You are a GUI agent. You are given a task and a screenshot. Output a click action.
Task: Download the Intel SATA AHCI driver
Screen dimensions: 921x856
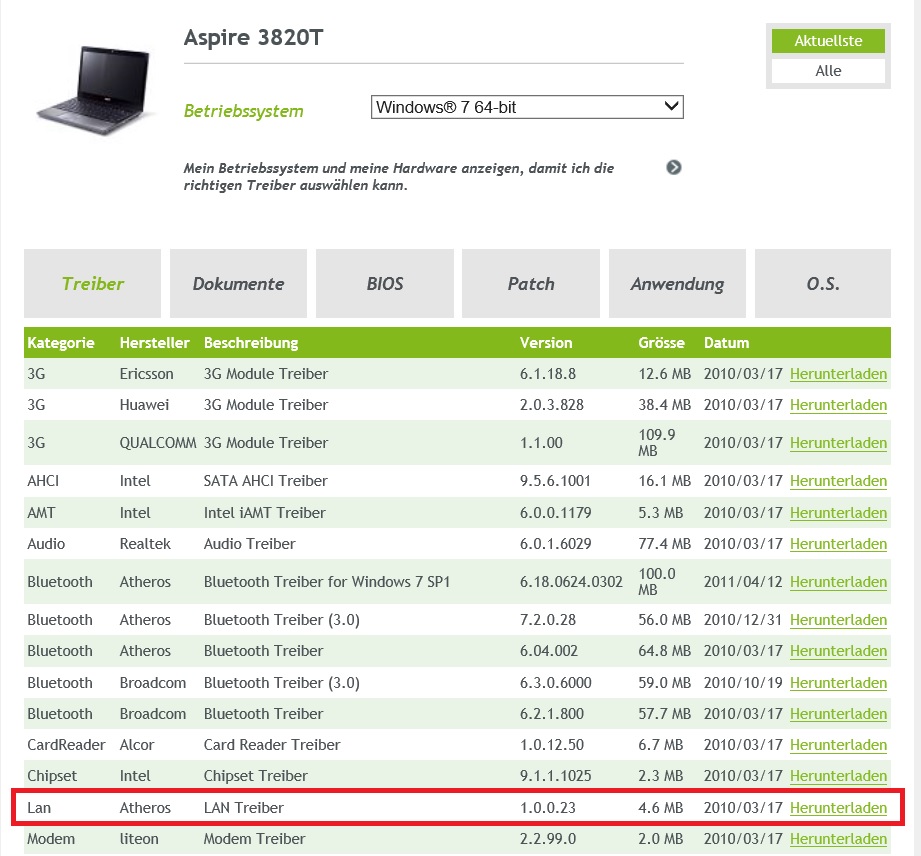tap(838, 481)
